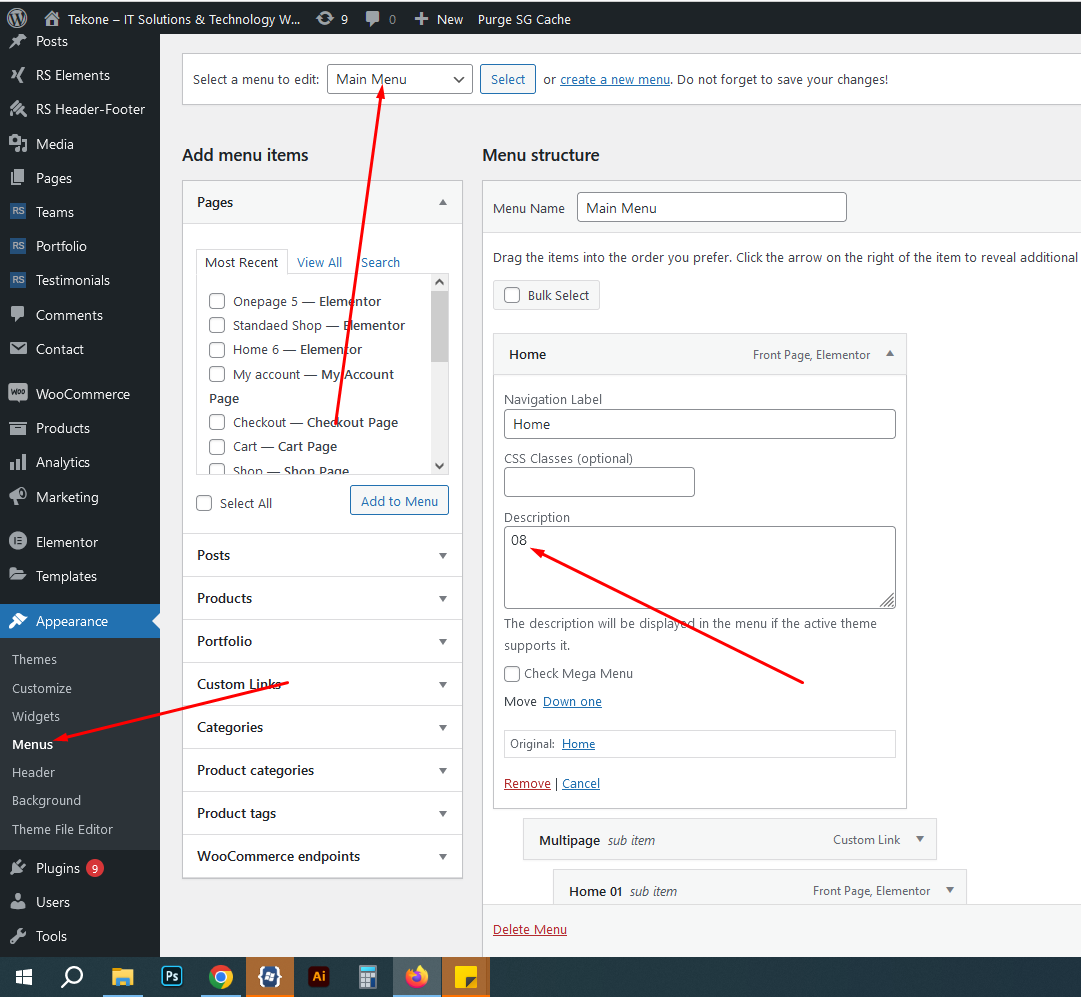Viewport: 1081px width, 997px height.
Task: Open RS Header-Footer sidebar icon
Action: [x=18, y=109]
